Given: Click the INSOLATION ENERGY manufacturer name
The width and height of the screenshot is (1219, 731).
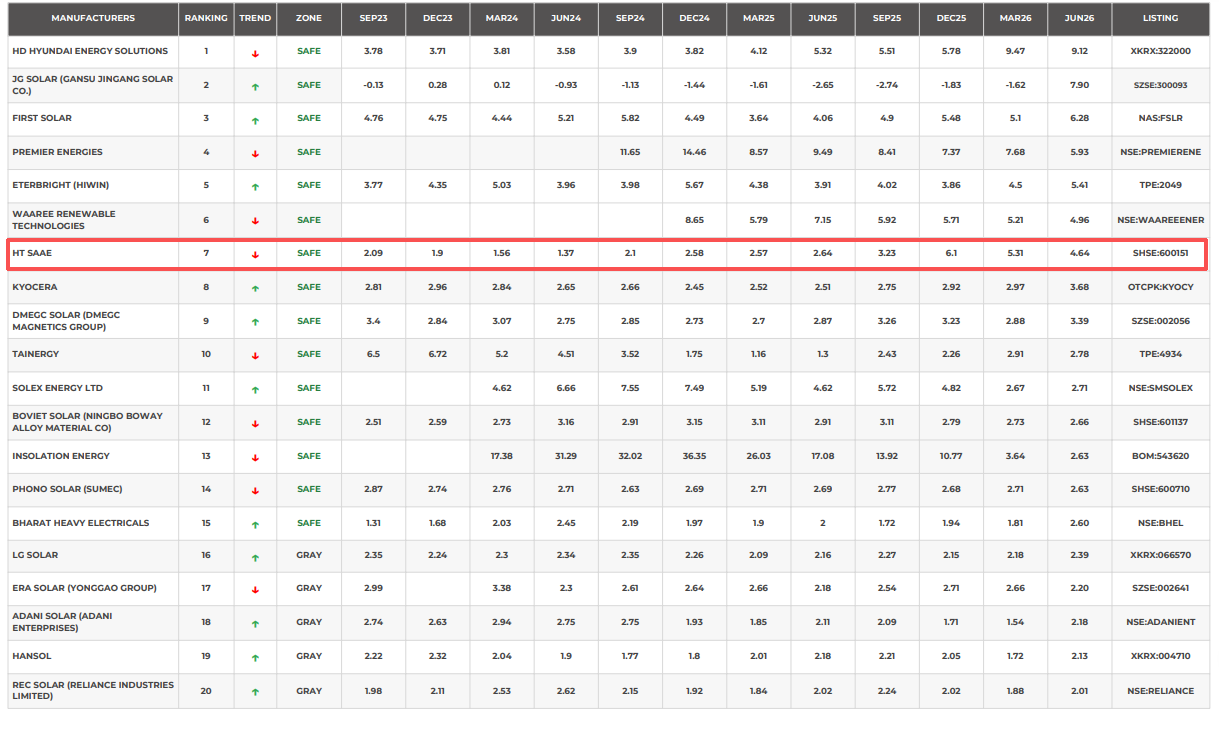Looking at the screenshot, I should (61, 456).
